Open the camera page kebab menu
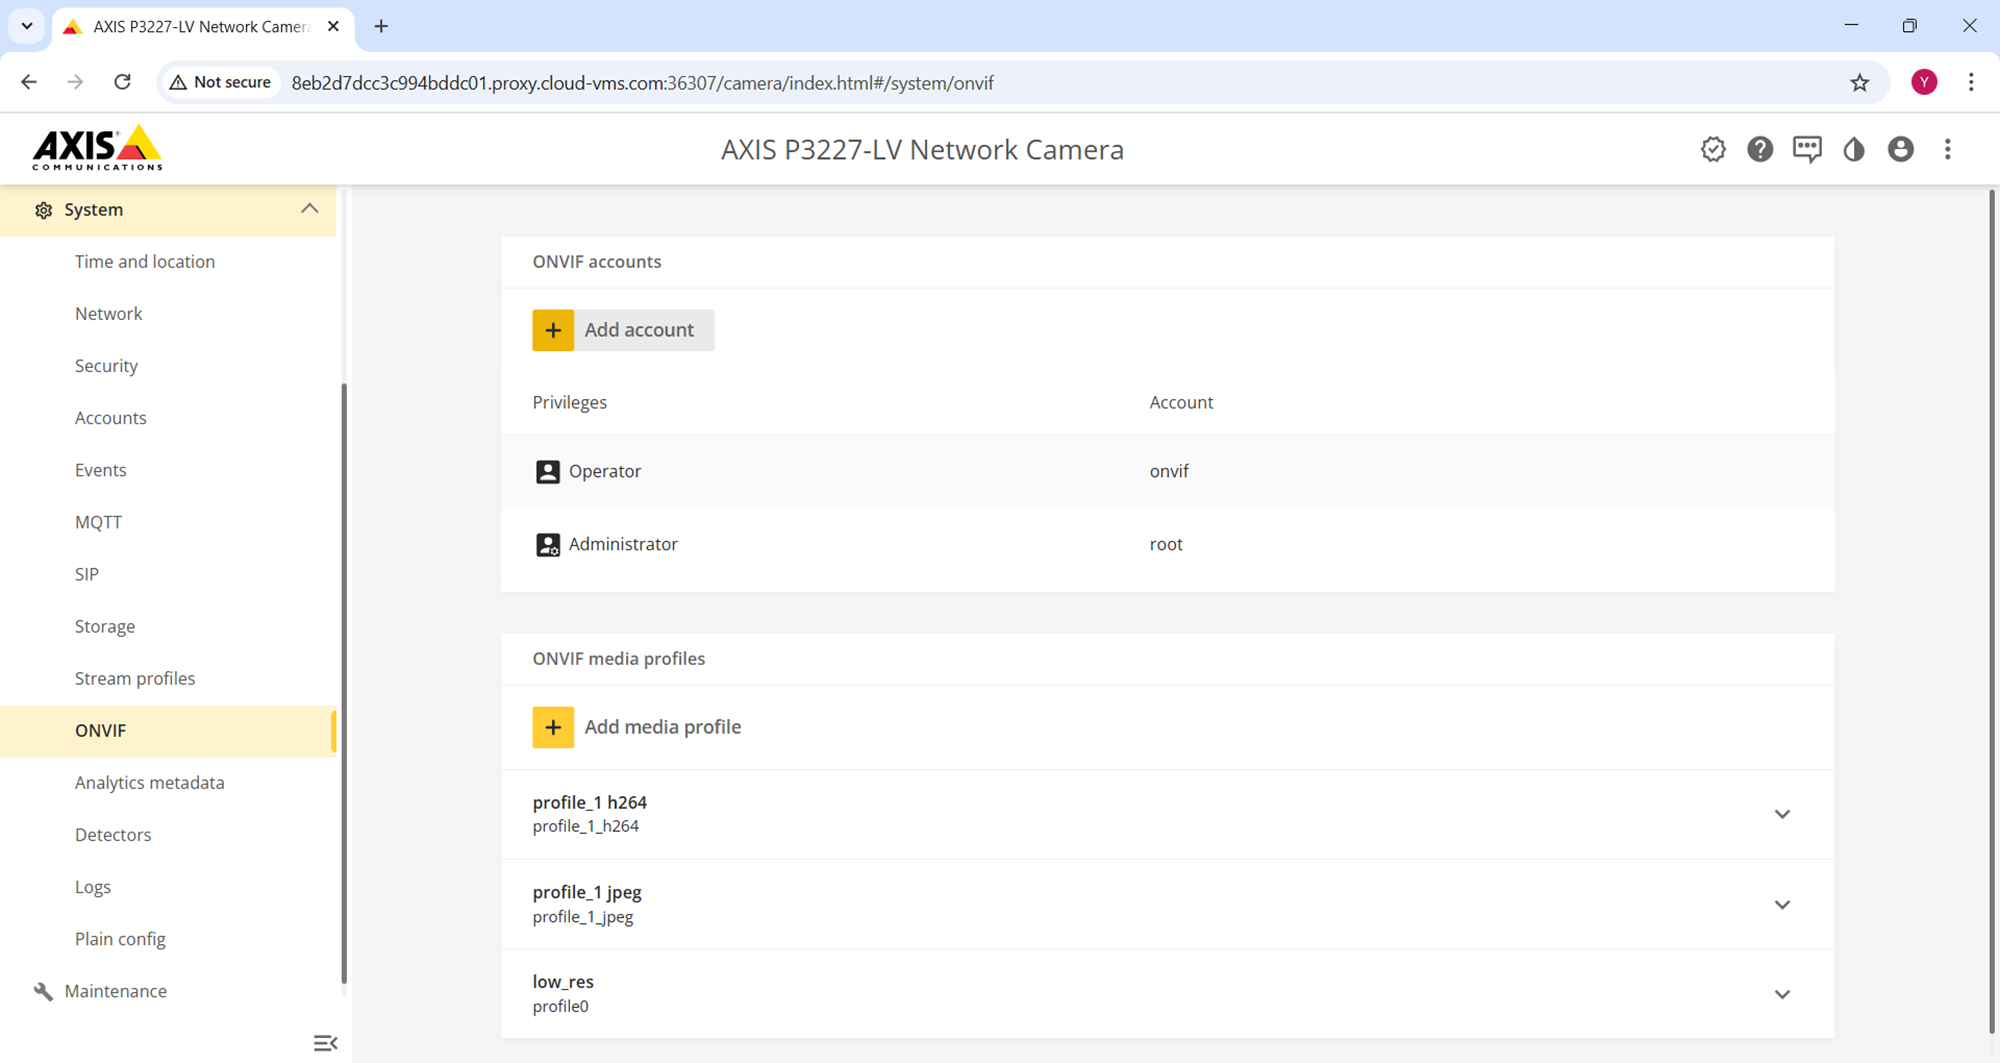 tap(1947, 149)
